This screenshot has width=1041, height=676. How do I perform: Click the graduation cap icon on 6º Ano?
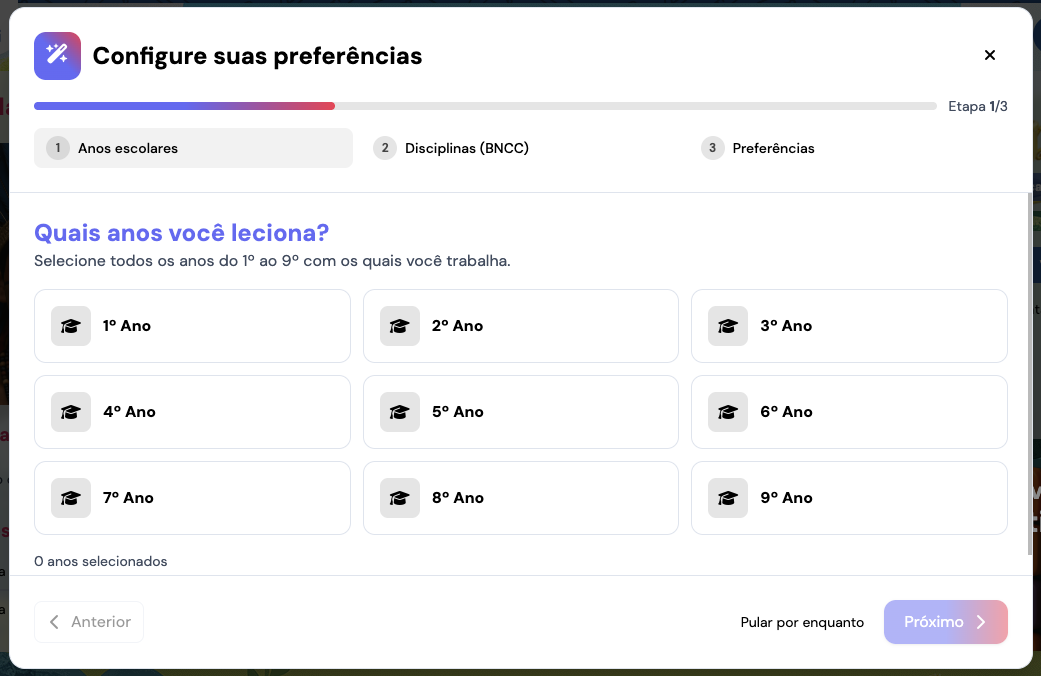click(727, 412)
